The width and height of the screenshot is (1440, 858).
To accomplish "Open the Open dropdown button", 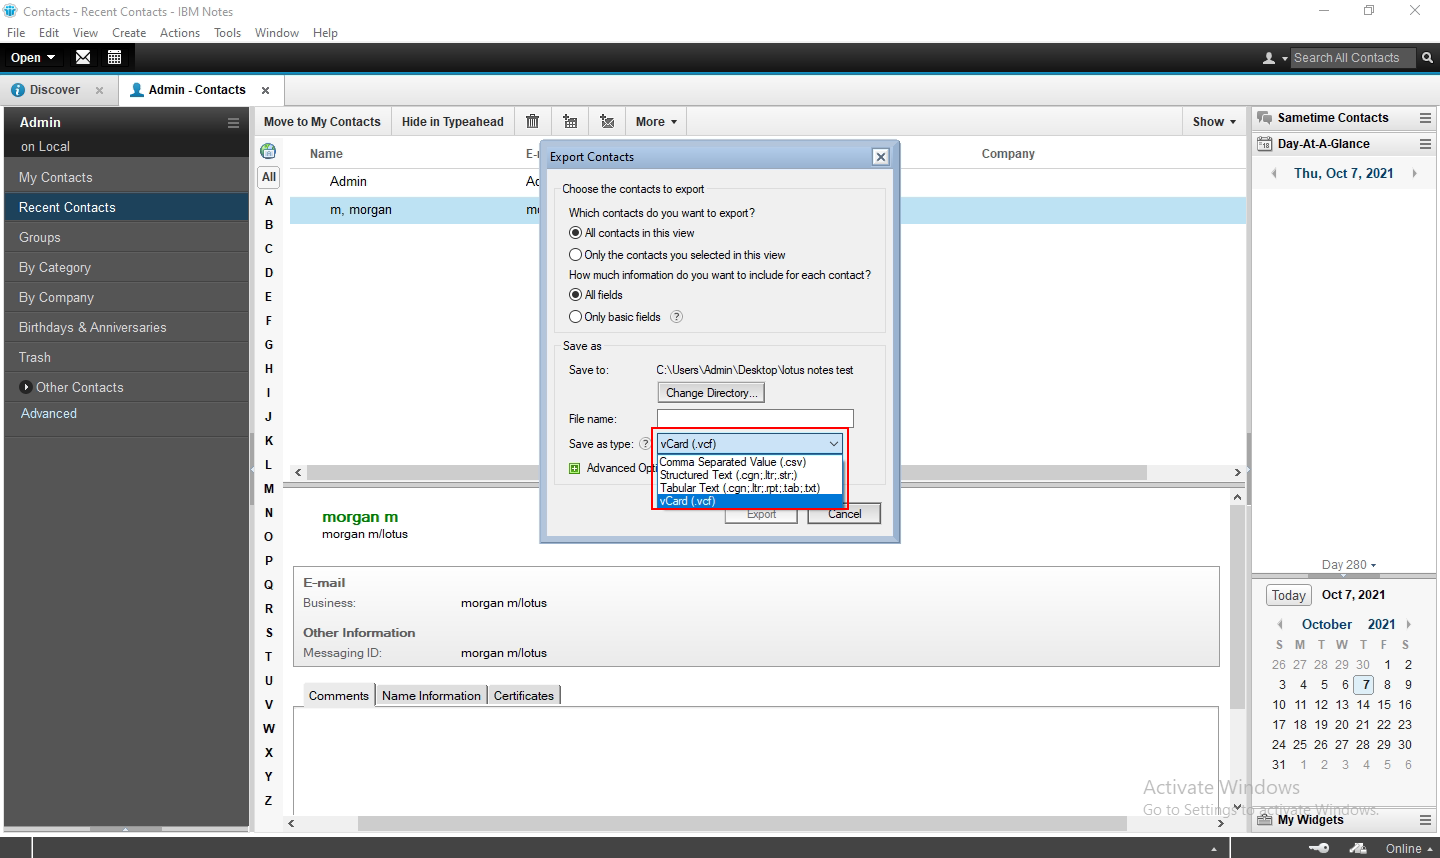I will (33, 58).
